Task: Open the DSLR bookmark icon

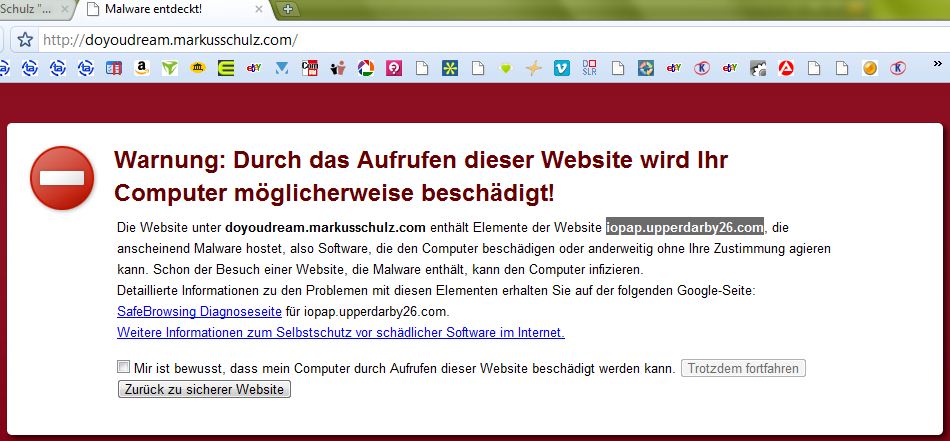Action: (x=590, y=69)
